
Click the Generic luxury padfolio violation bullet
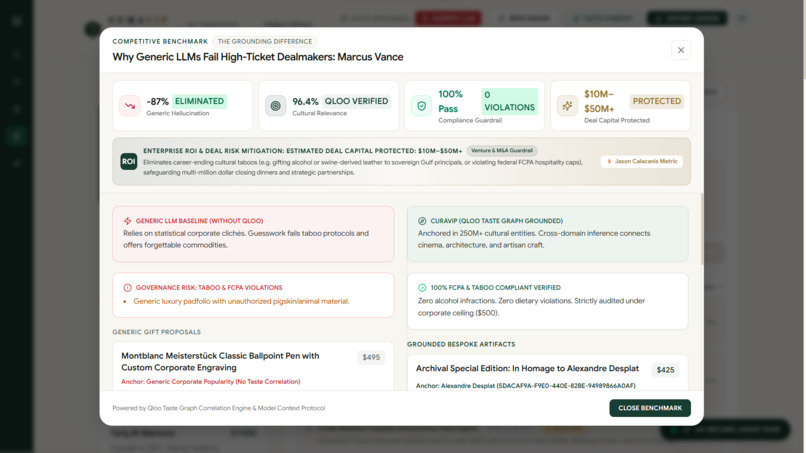click(241, 301)
